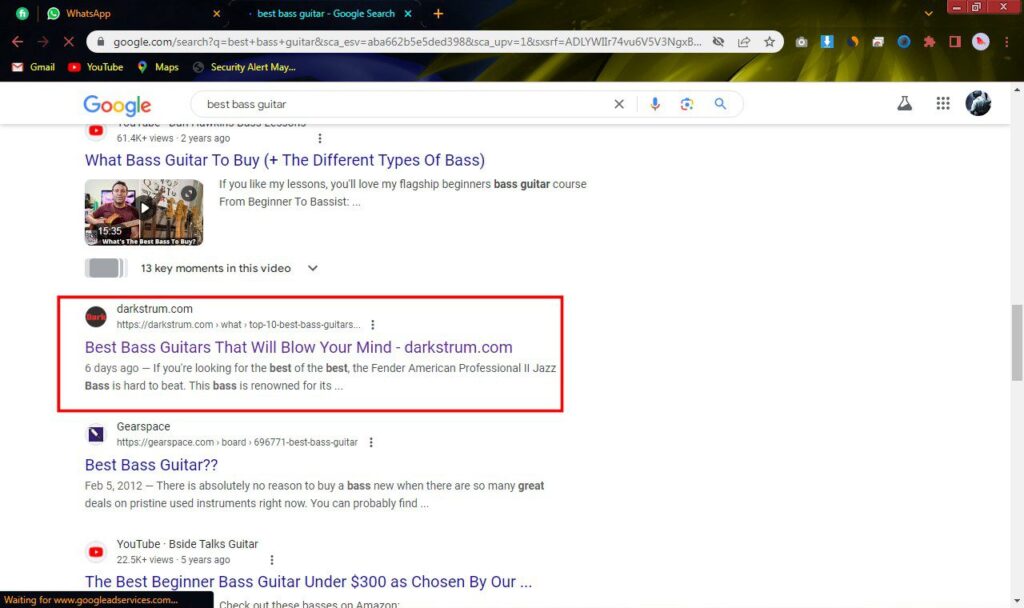1024x608 pixels.
Task: Click the magnifier search button
Action: [x=720, y=104]
